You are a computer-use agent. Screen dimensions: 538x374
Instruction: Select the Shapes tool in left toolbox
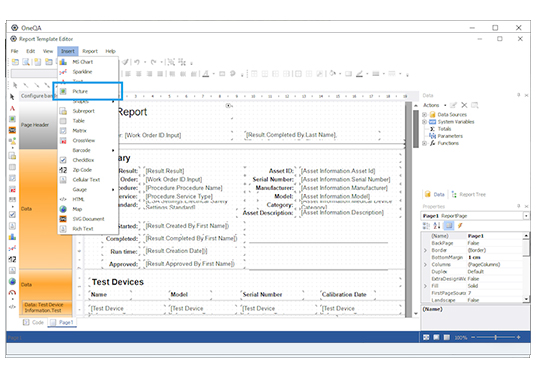(x=12, y=141)
